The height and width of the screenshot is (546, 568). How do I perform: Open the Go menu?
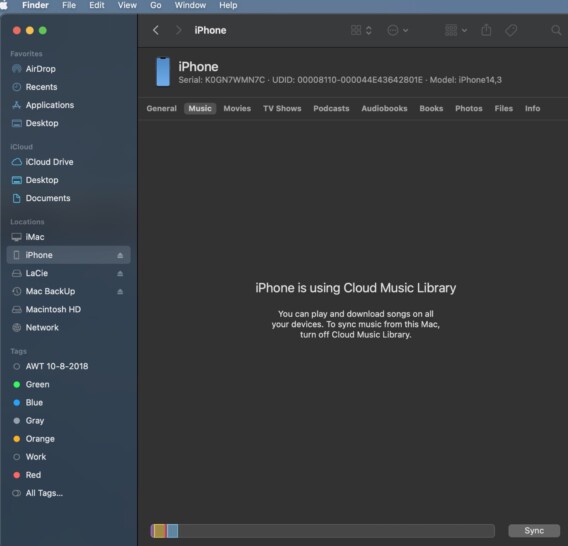[156, 5]
